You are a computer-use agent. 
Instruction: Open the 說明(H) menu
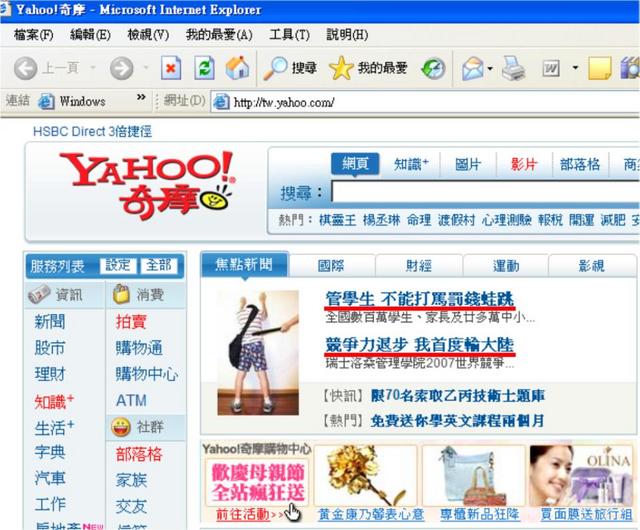point(347,35)
